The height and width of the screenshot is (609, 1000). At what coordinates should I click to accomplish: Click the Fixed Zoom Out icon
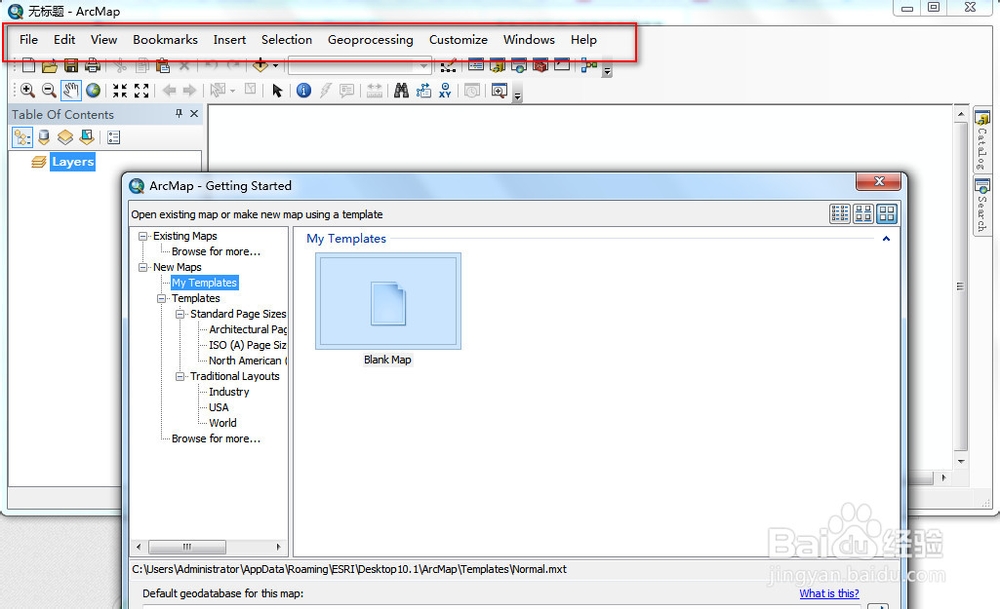pyautogui.click(x=141, y=91)
